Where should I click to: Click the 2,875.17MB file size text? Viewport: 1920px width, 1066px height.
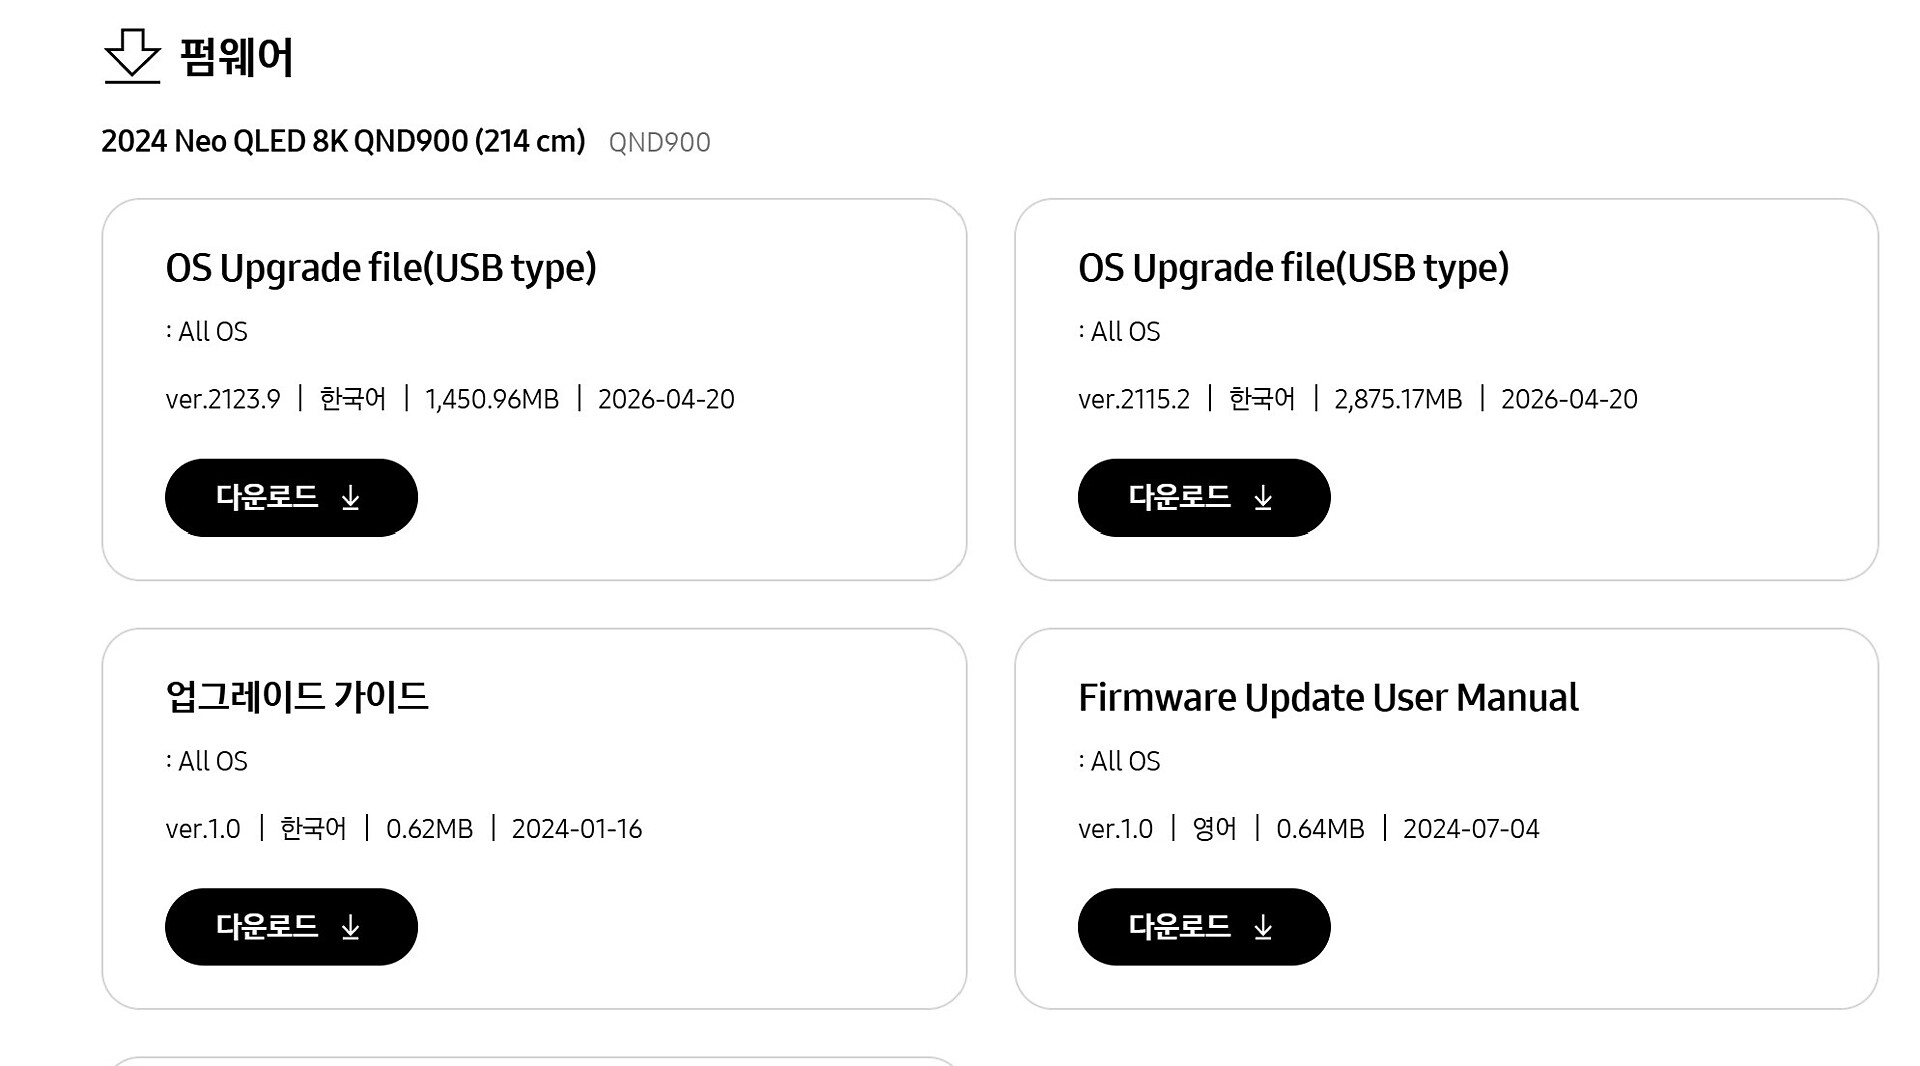[x=1398, y=399]
